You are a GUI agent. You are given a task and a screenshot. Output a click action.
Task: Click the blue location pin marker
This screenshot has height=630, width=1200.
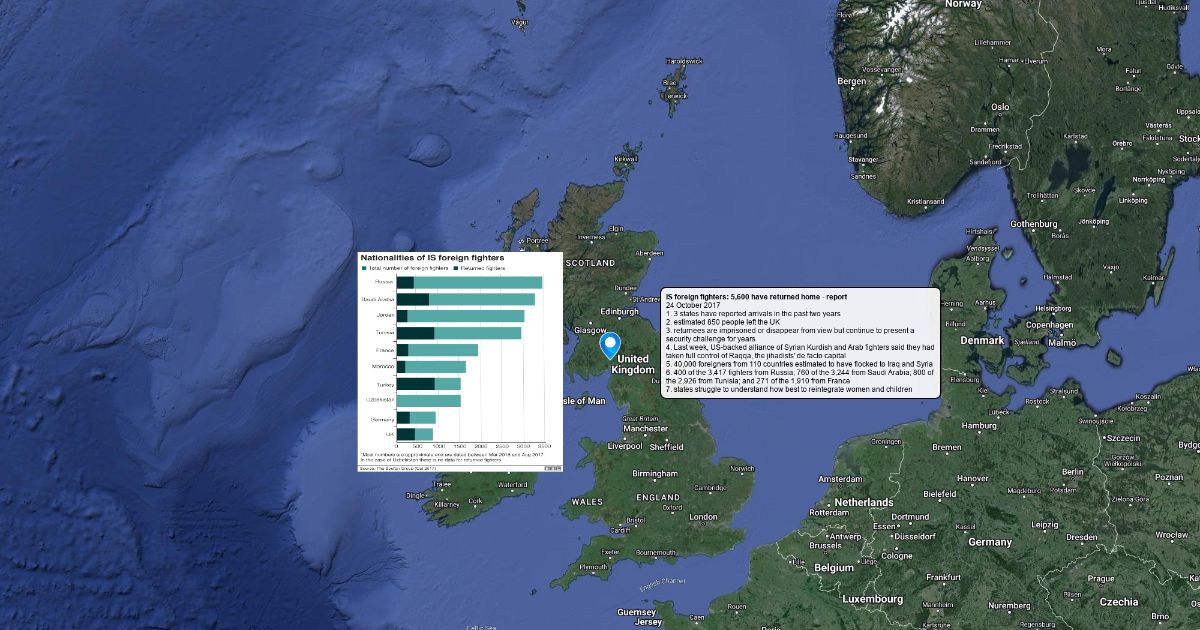[610, 345]
